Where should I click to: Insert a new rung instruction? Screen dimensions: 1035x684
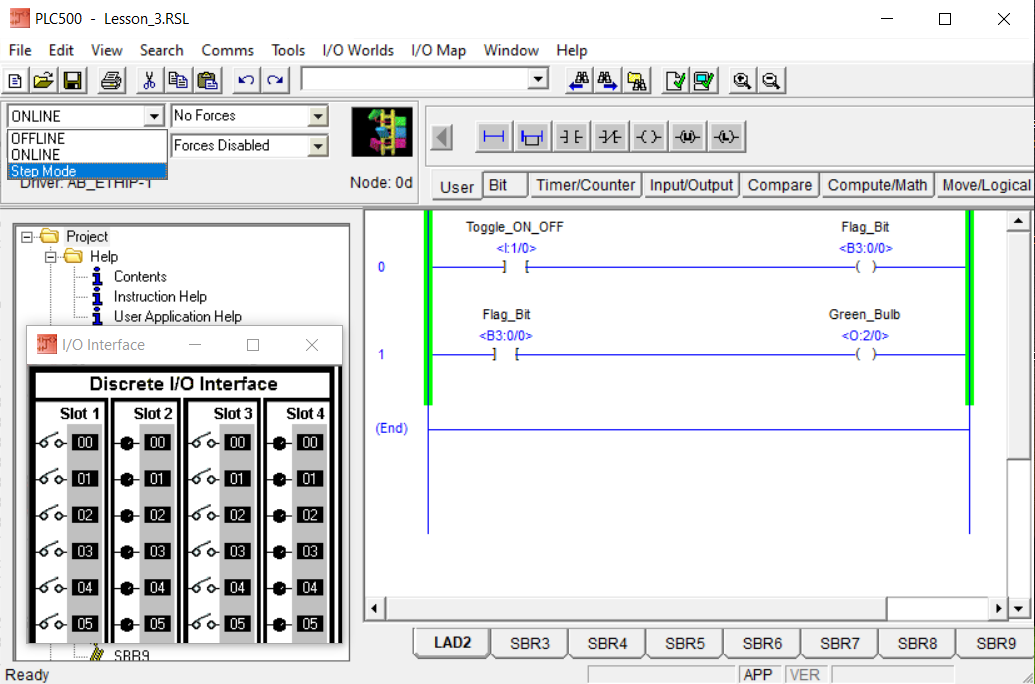pyautogui.click(x=494, y=137)
